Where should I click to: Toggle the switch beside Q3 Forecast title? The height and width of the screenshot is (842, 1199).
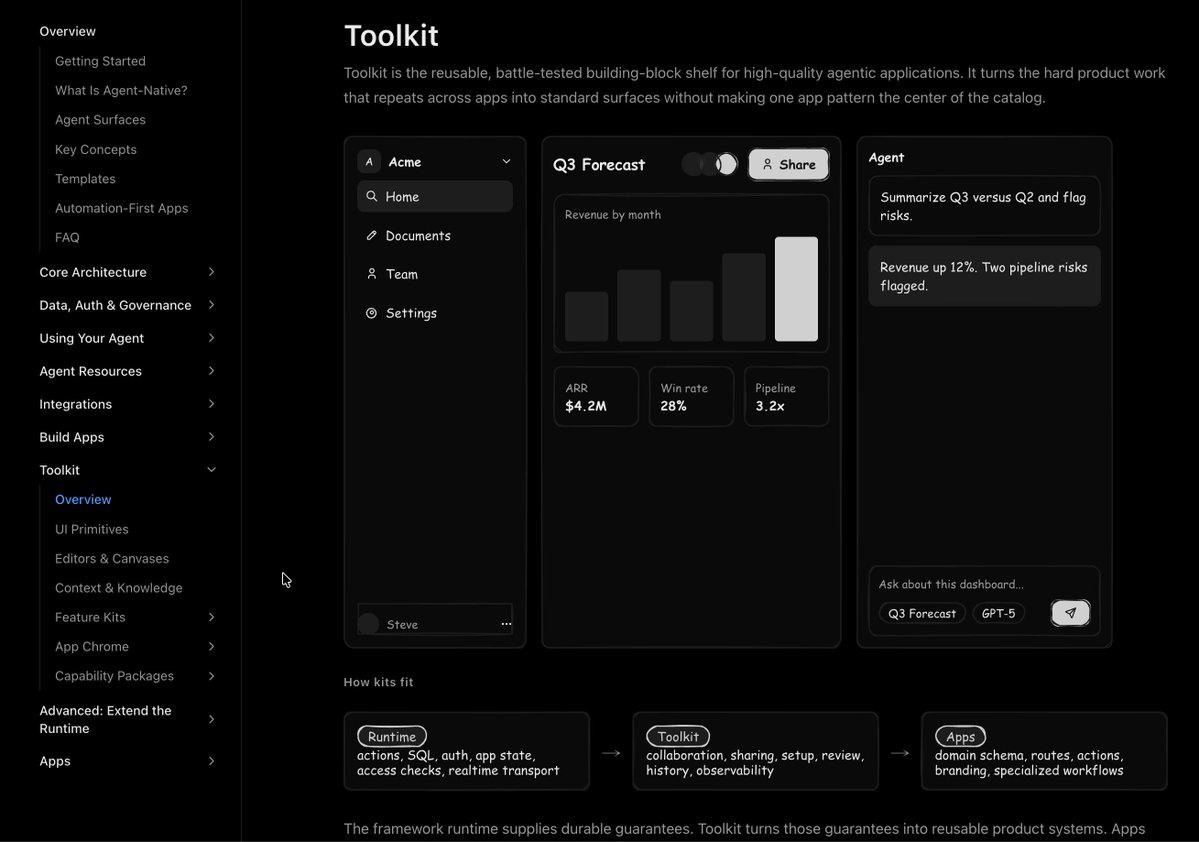[x=710, y=164]
